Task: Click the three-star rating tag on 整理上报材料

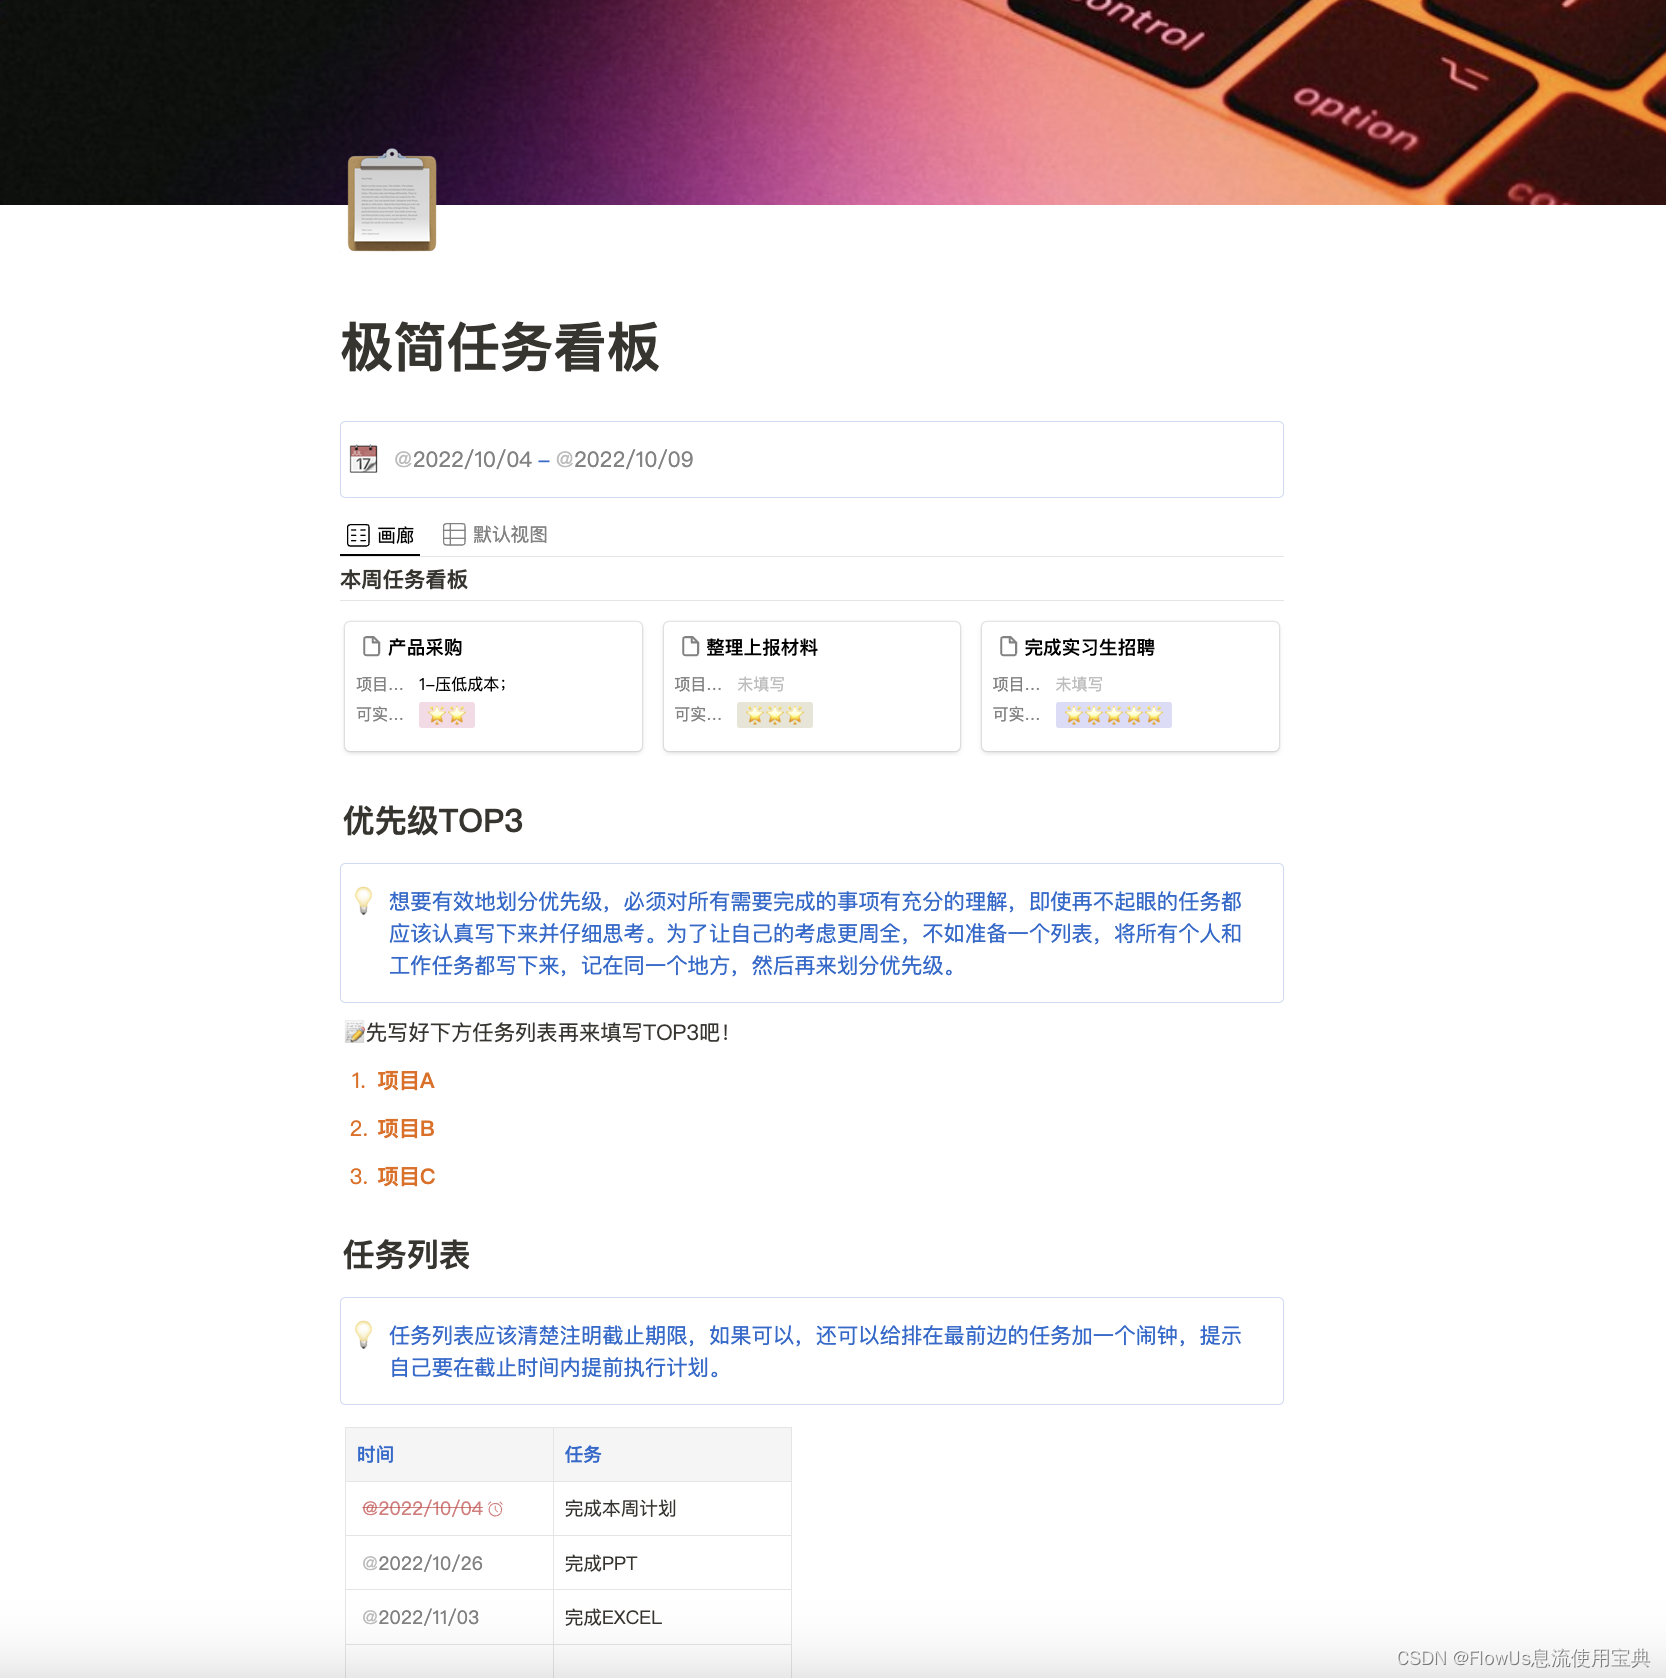Action: point(775,715)
